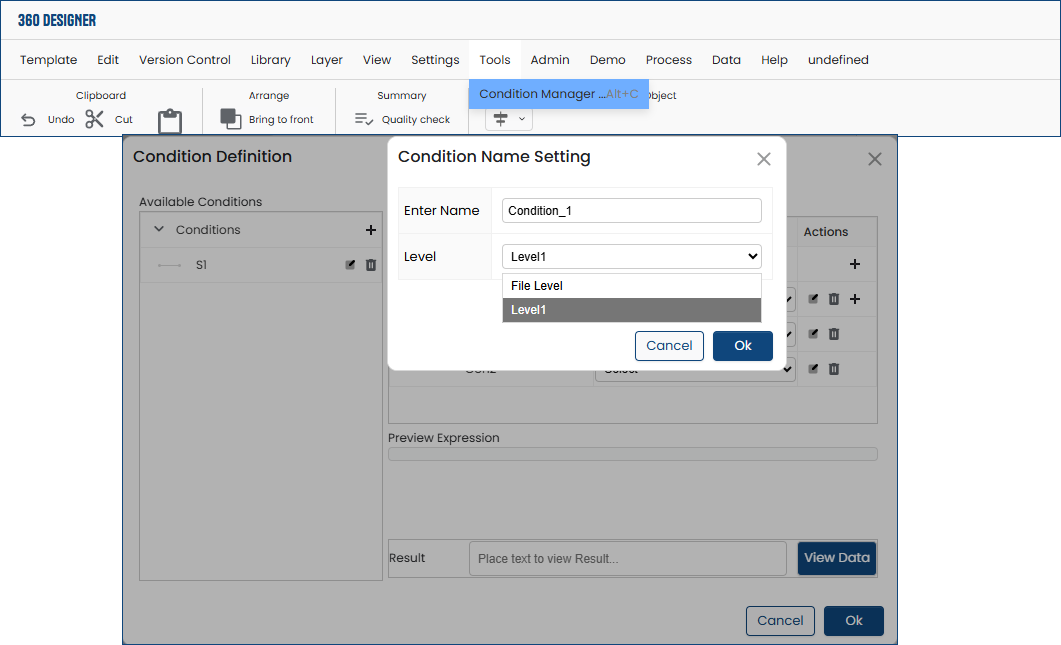Open the Level dropdown showing Level1
Image resolution: width=1061 pixels, height=645 pixels.
(x=631, y=257)
